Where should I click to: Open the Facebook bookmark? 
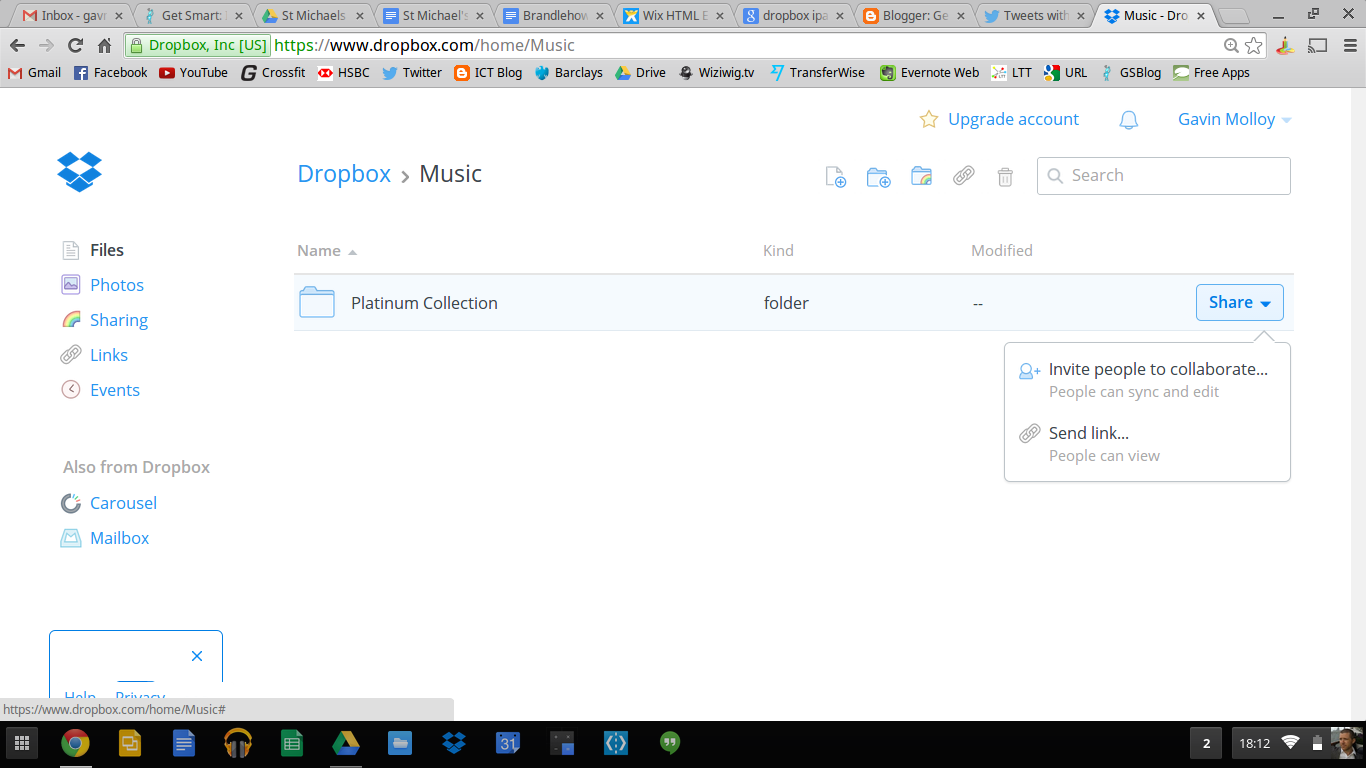(x=110, y=73)
